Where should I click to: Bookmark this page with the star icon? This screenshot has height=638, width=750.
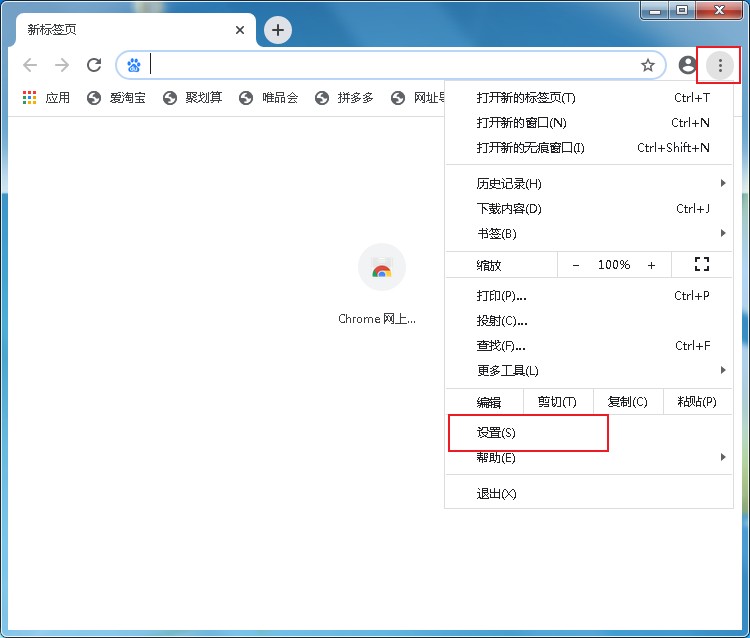coord(648,65)
